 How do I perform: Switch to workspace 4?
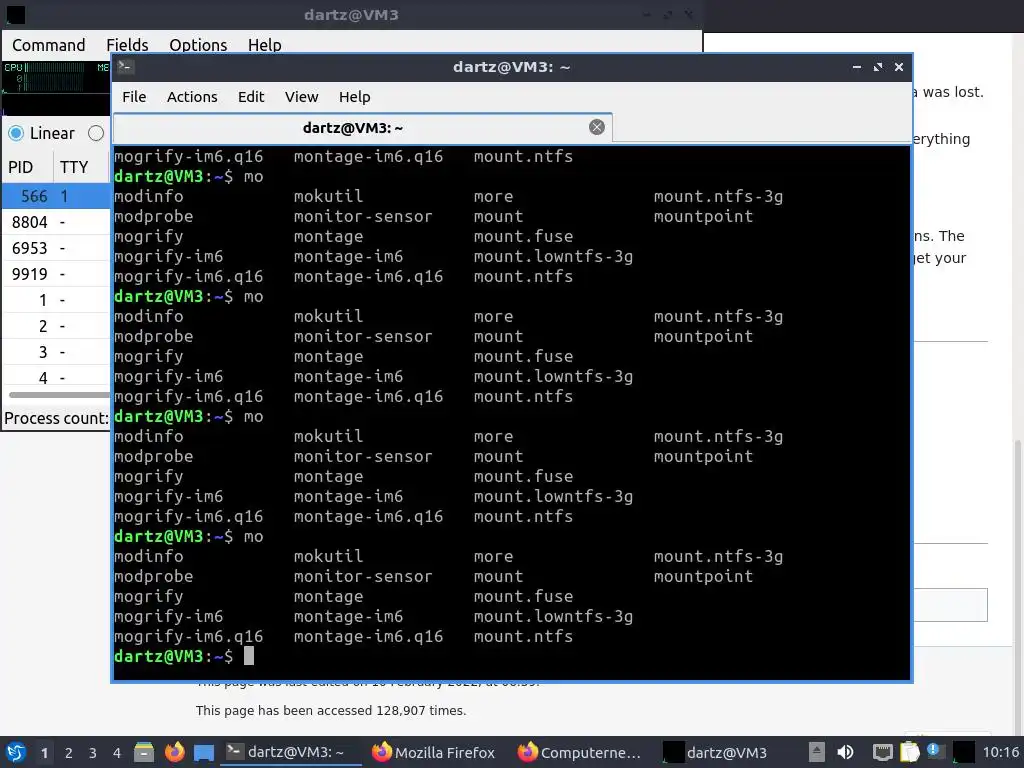(117, 753)
